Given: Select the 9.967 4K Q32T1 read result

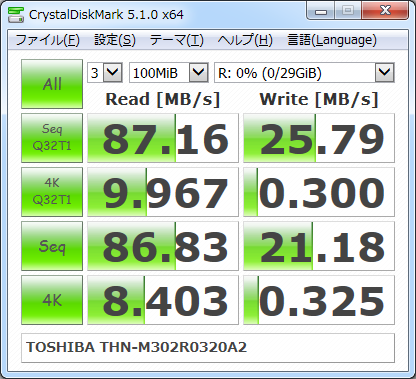Looking at the screenshot, I should point(163,192).
